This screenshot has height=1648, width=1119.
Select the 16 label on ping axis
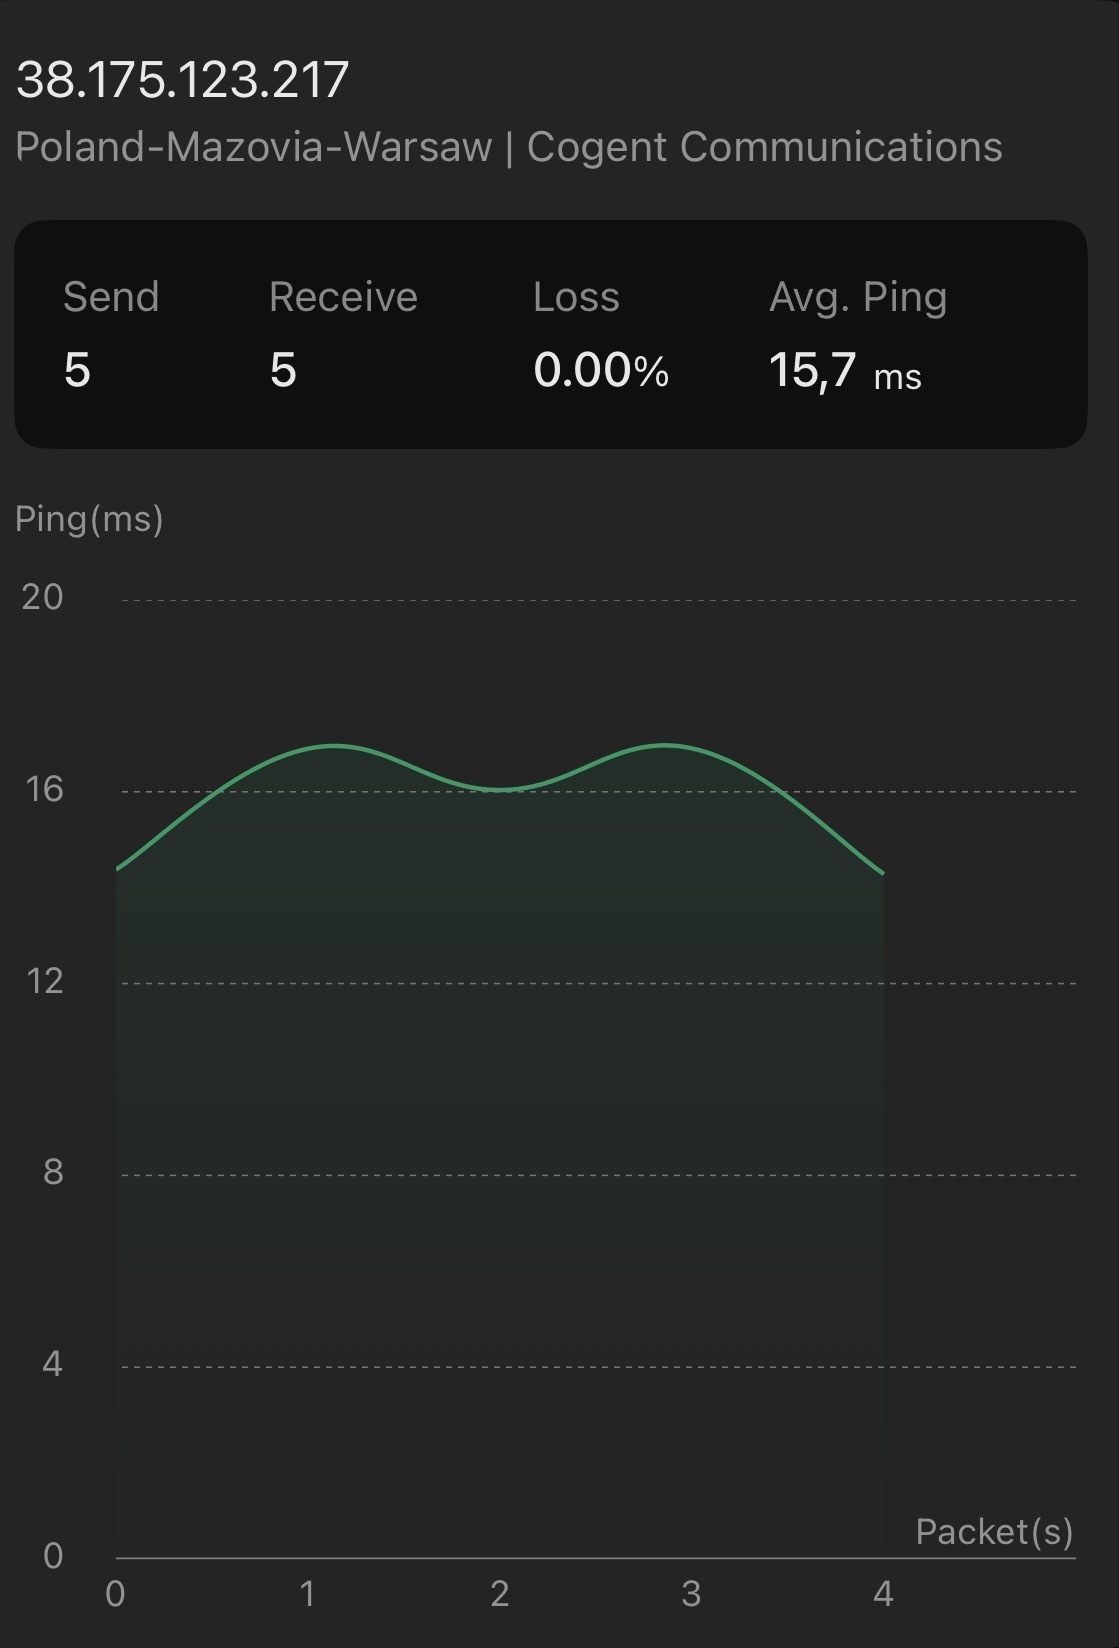point(44,789)
